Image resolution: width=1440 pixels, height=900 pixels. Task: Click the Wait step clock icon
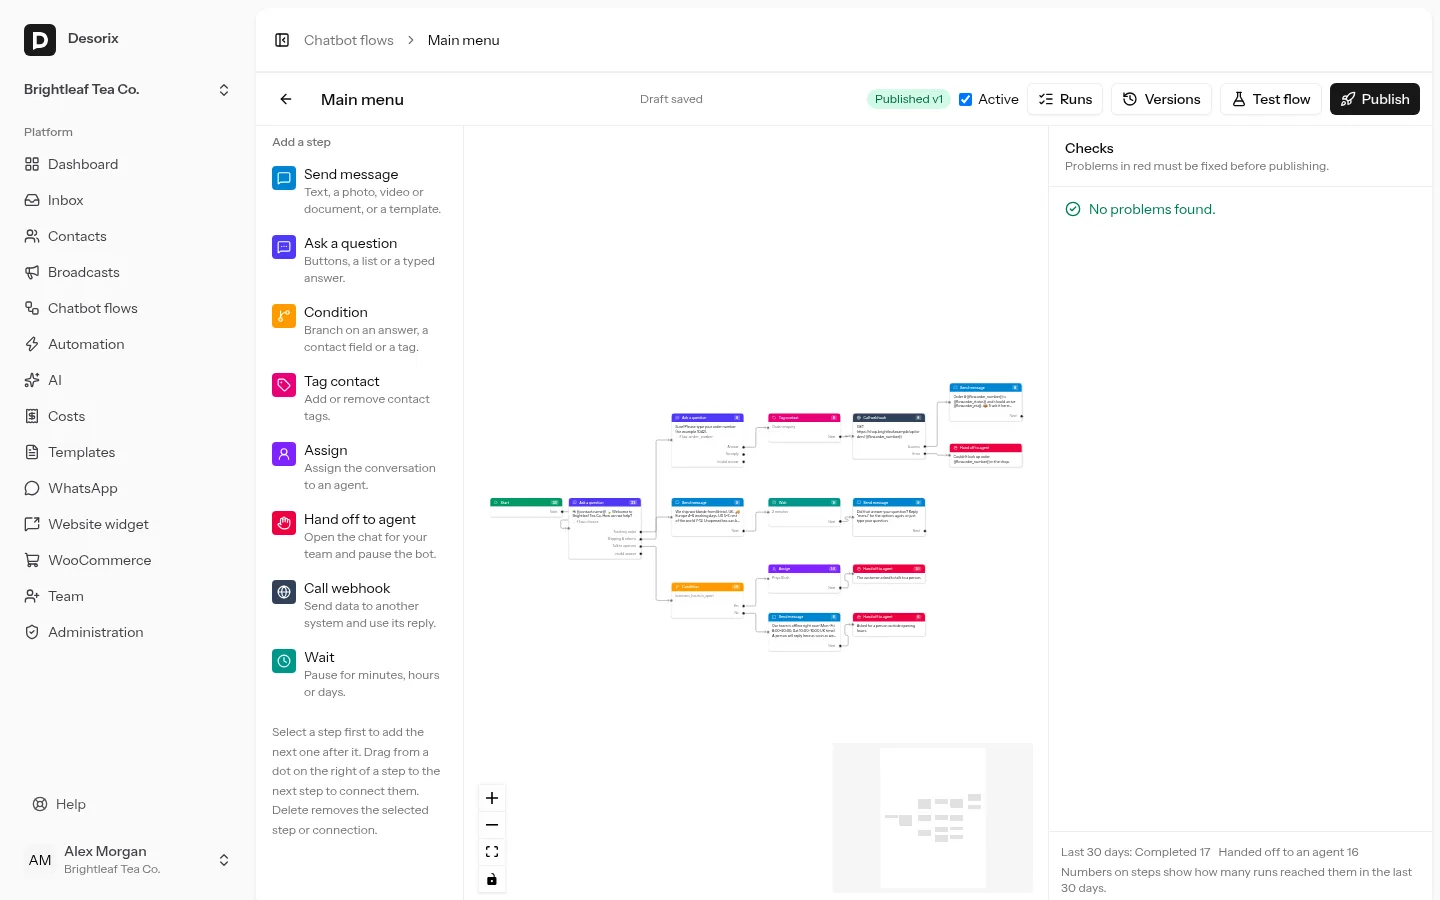point(284,661)
